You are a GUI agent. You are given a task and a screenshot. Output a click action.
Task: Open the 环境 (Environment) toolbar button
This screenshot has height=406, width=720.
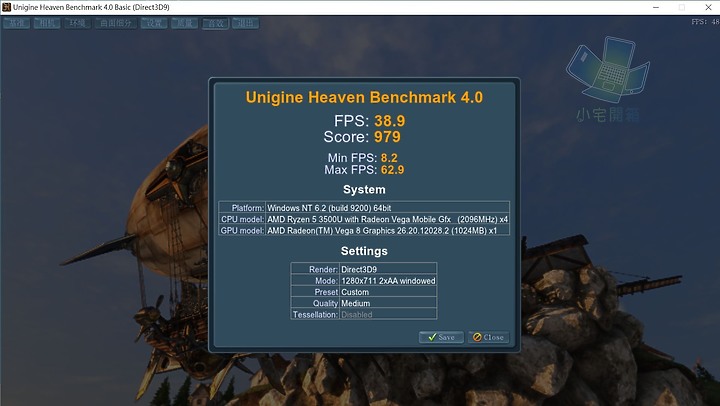78,23
